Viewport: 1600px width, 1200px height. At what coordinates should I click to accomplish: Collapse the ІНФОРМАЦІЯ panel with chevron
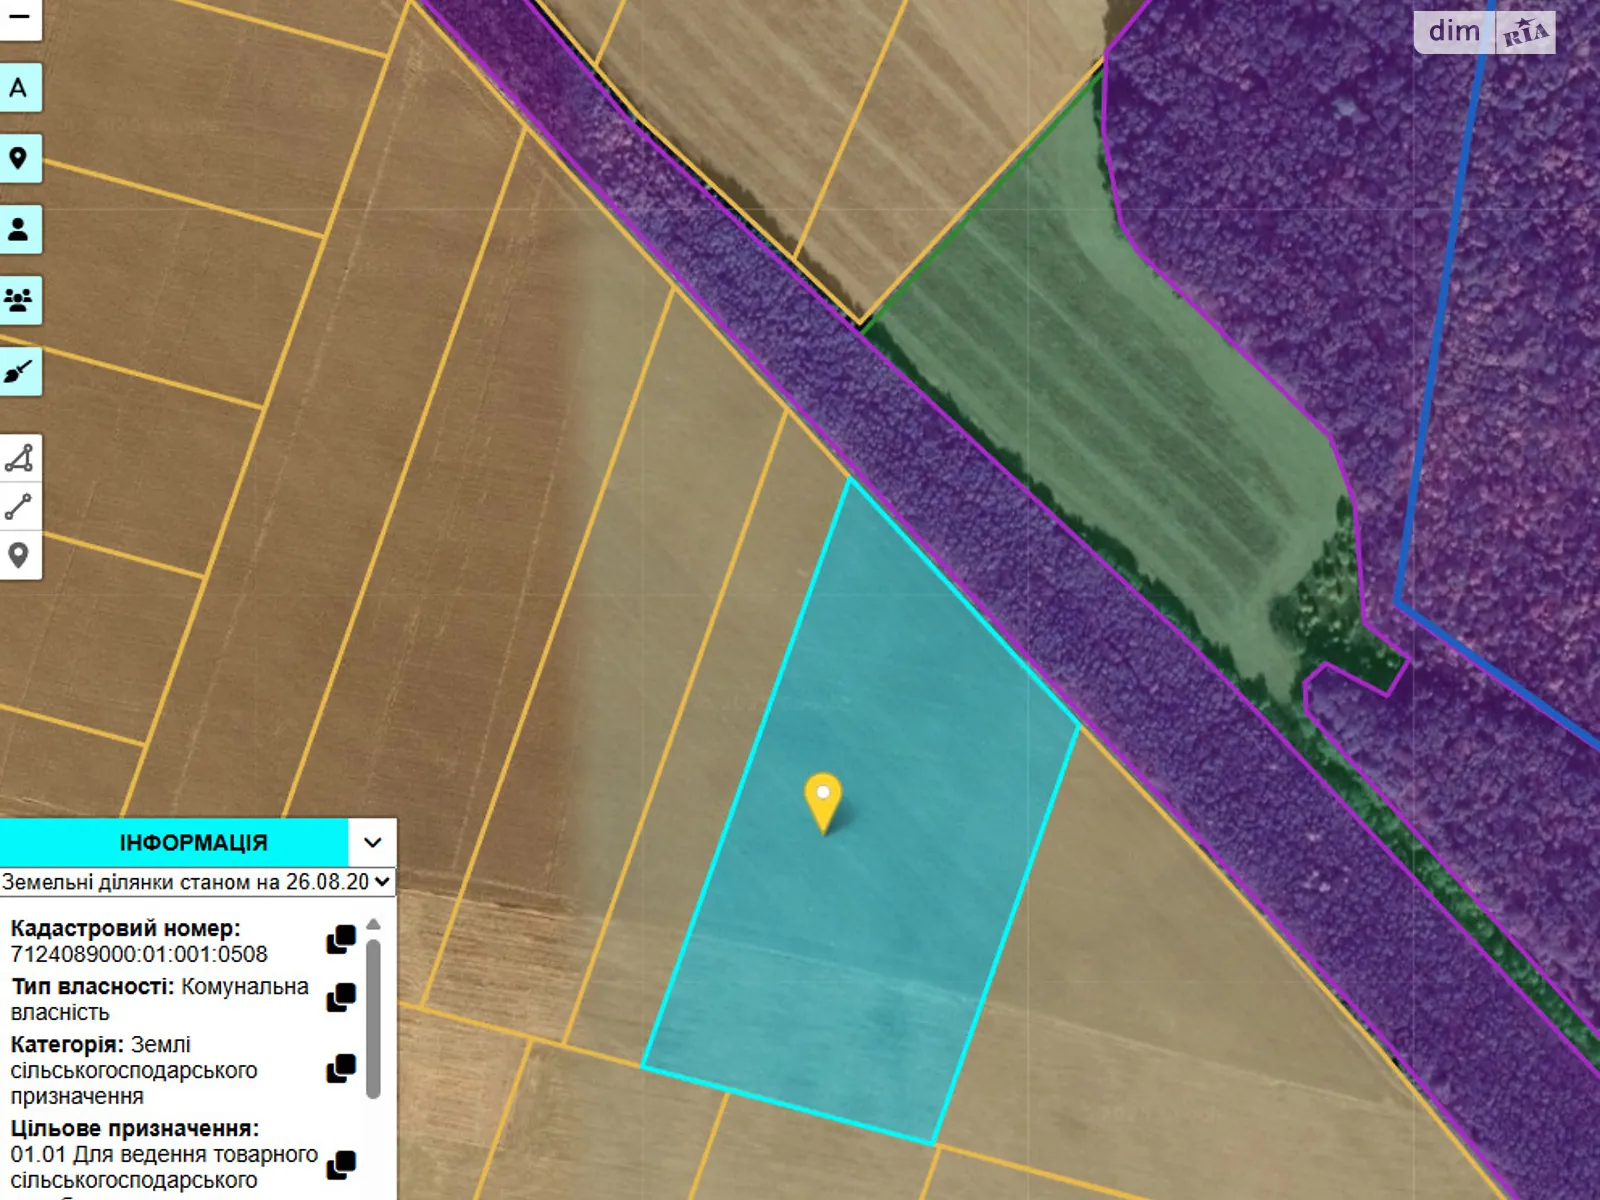(373, 843)
